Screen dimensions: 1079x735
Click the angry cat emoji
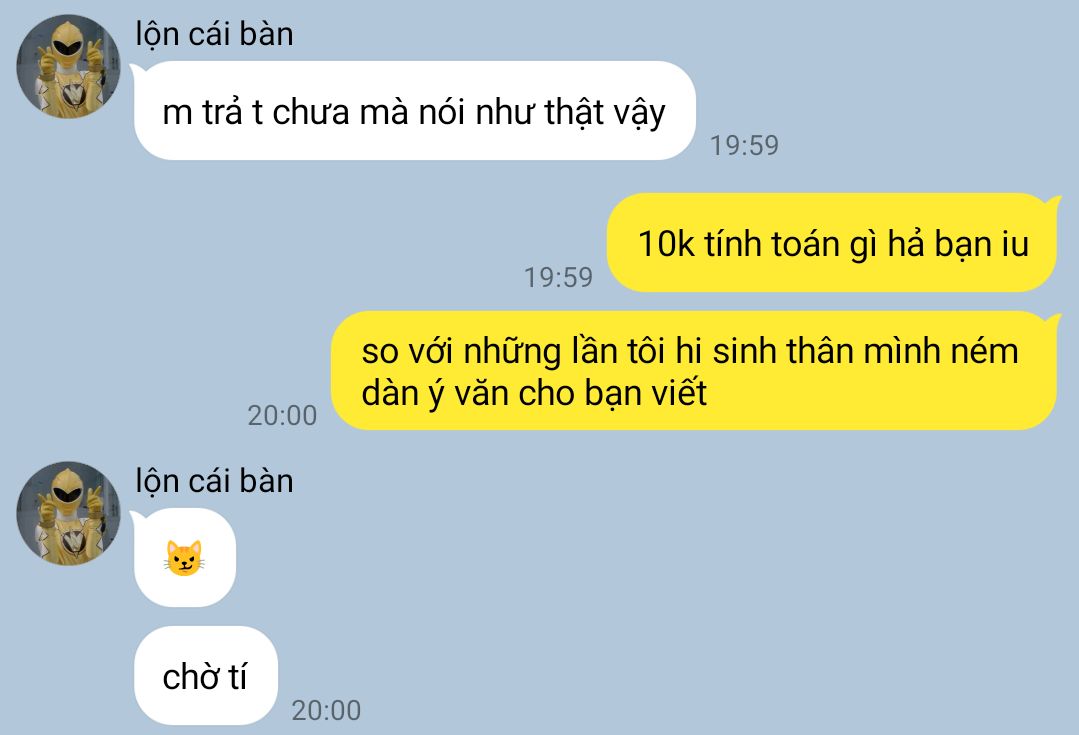(x=184, y=557)
